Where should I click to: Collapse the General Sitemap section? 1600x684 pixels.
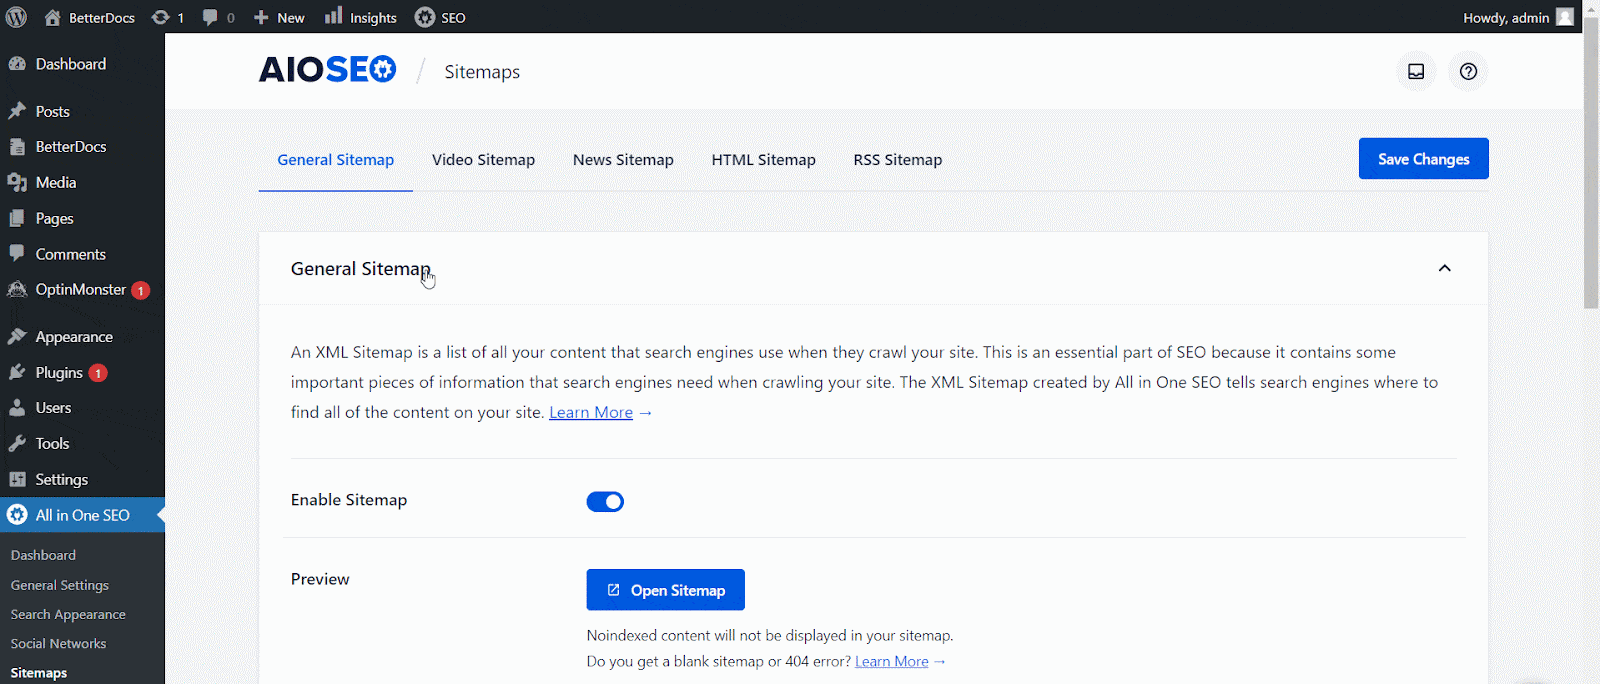pos(1444,268)
